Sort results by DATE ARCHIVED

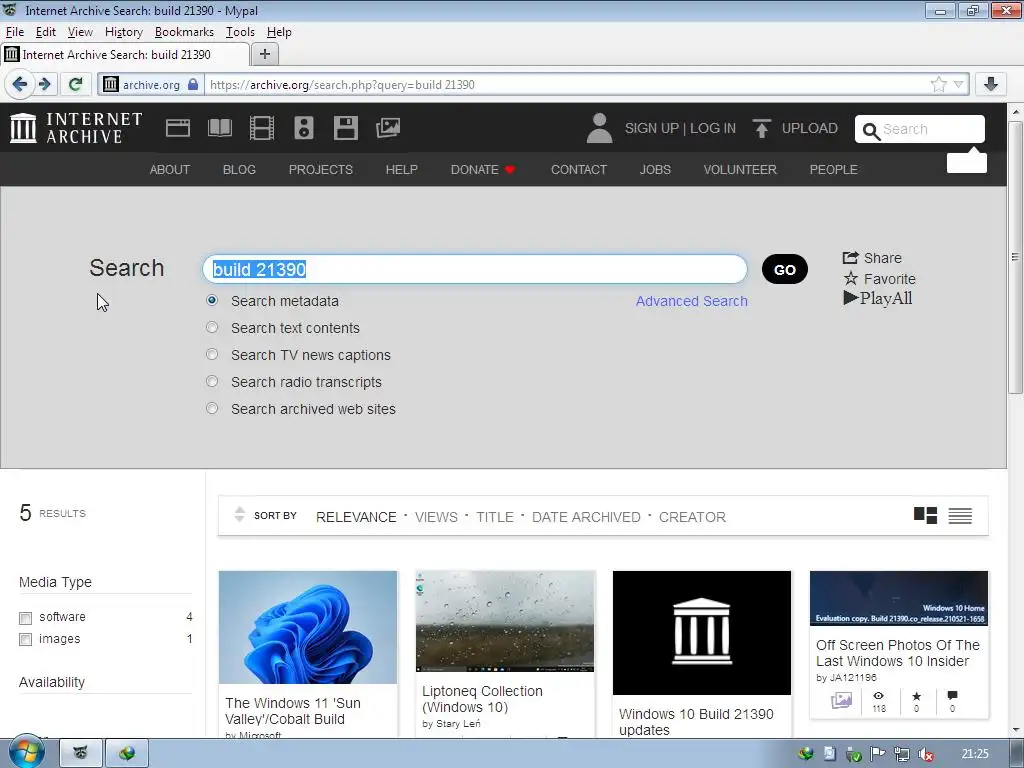586,517
